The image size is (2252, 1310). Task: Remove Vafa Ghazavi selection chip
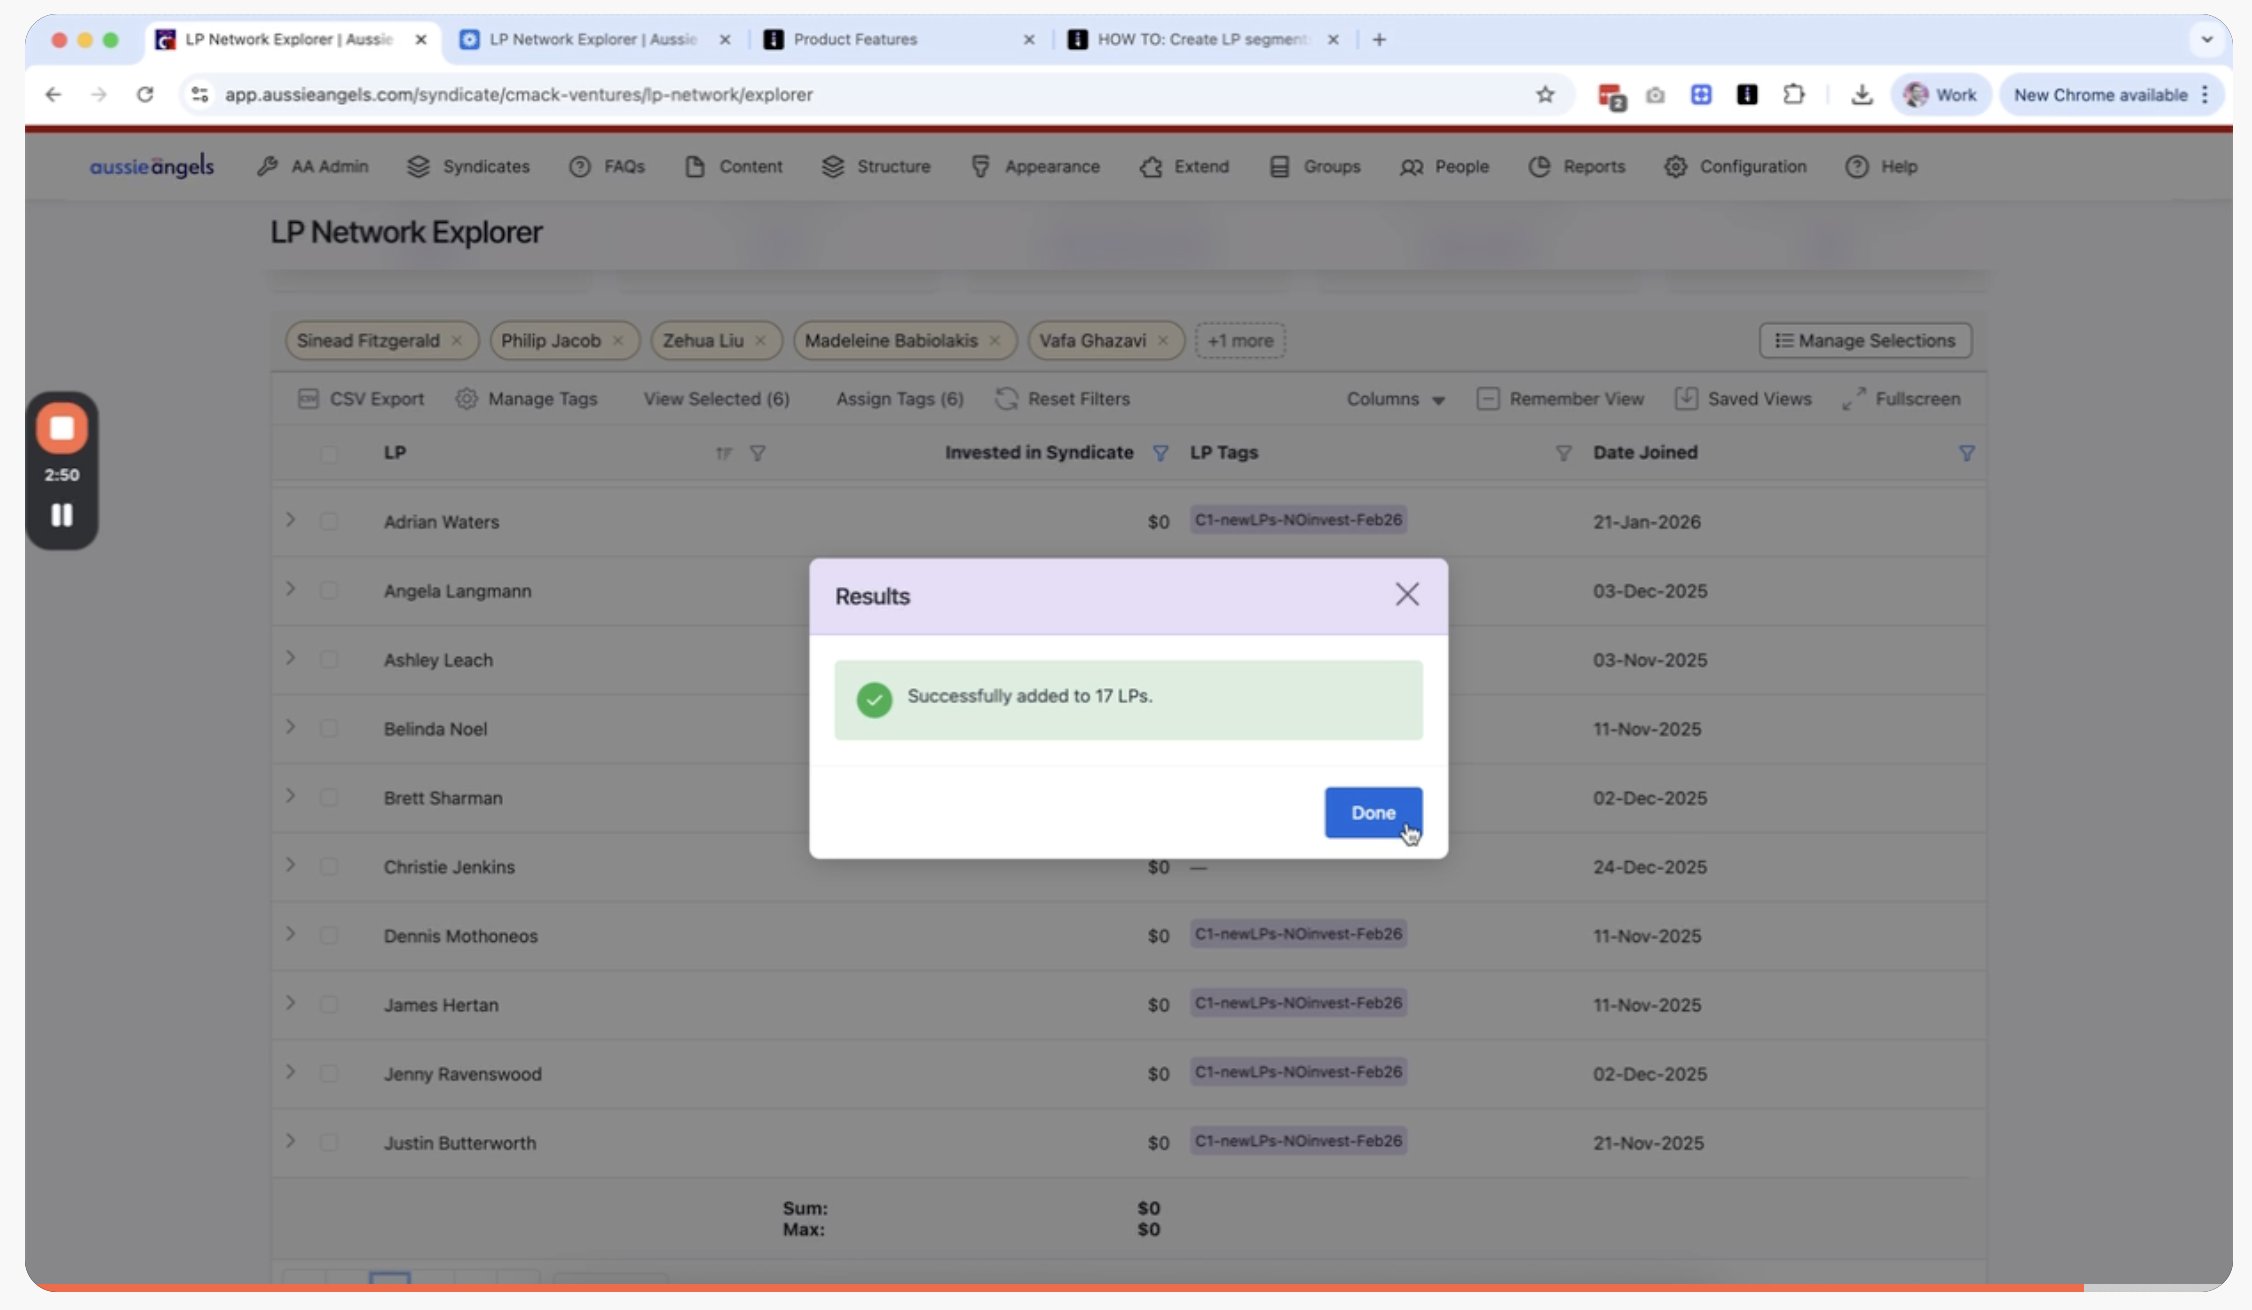[x=1163, y=340]
